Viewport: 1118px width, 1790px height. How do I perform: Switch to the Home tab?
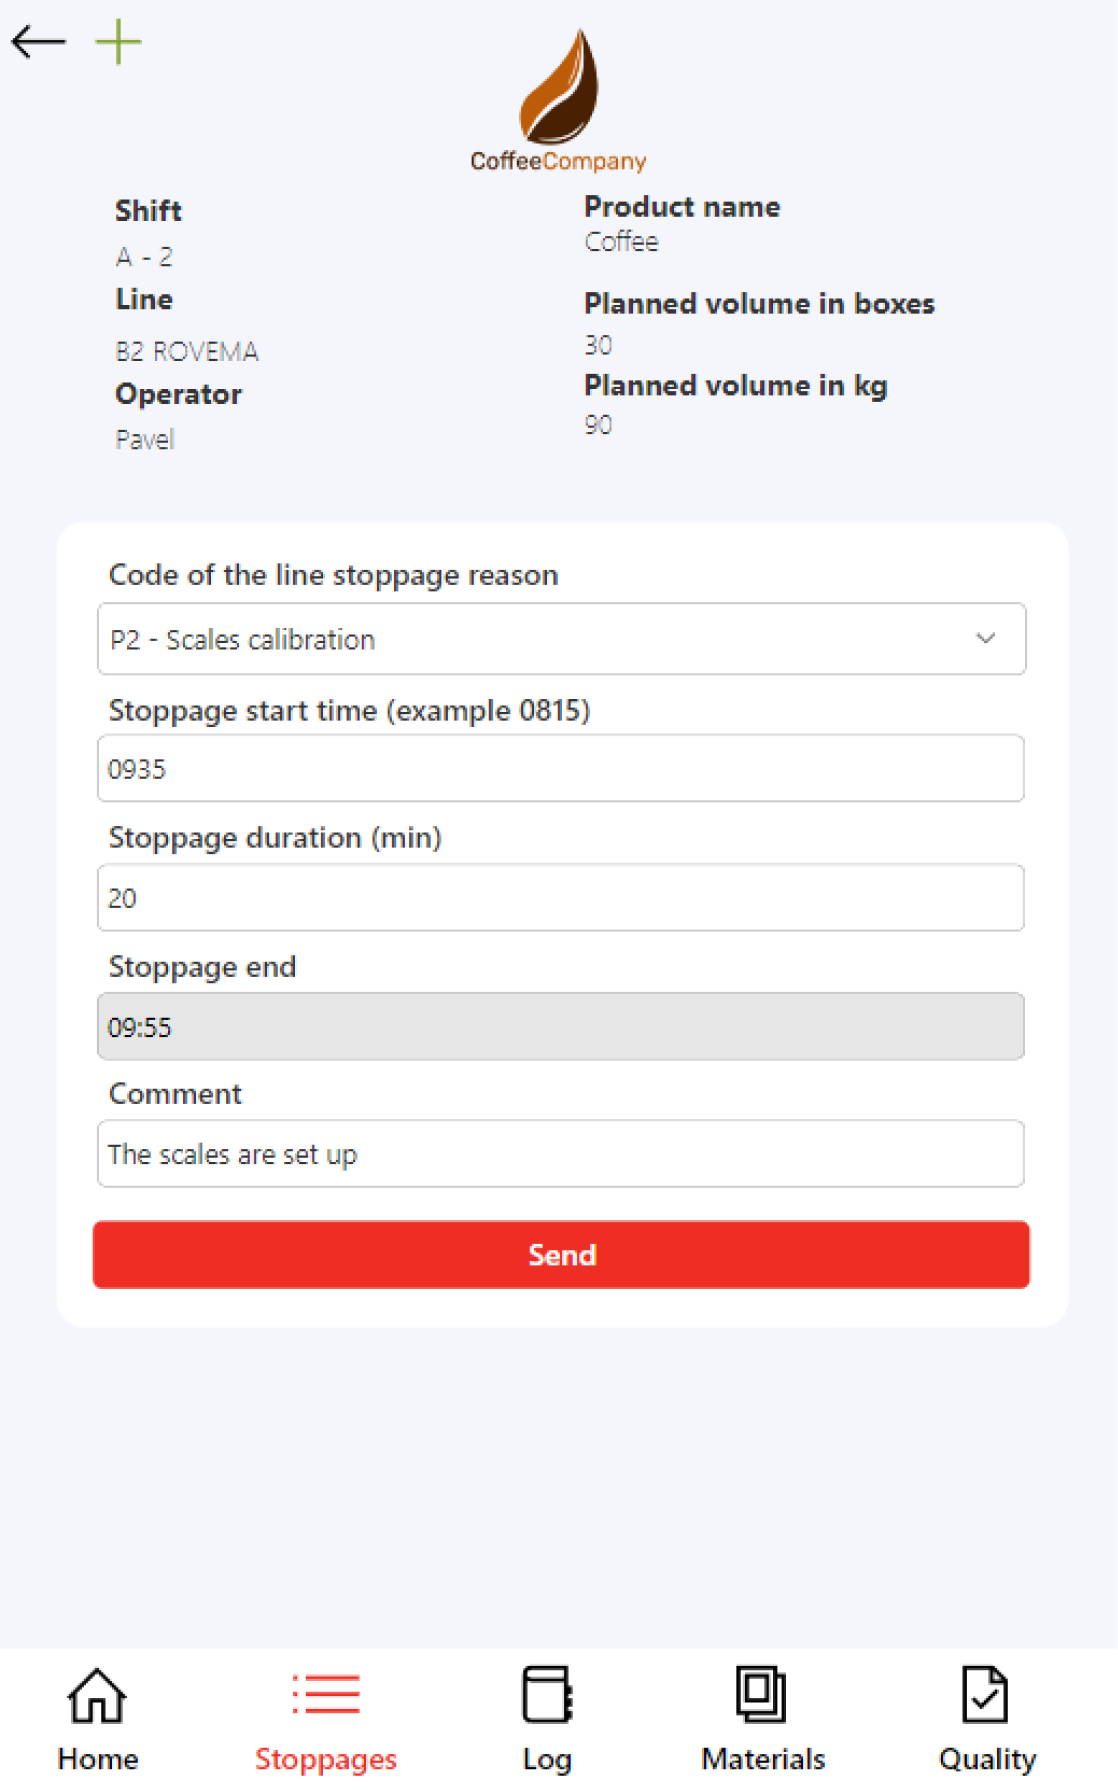[96, 1759]
